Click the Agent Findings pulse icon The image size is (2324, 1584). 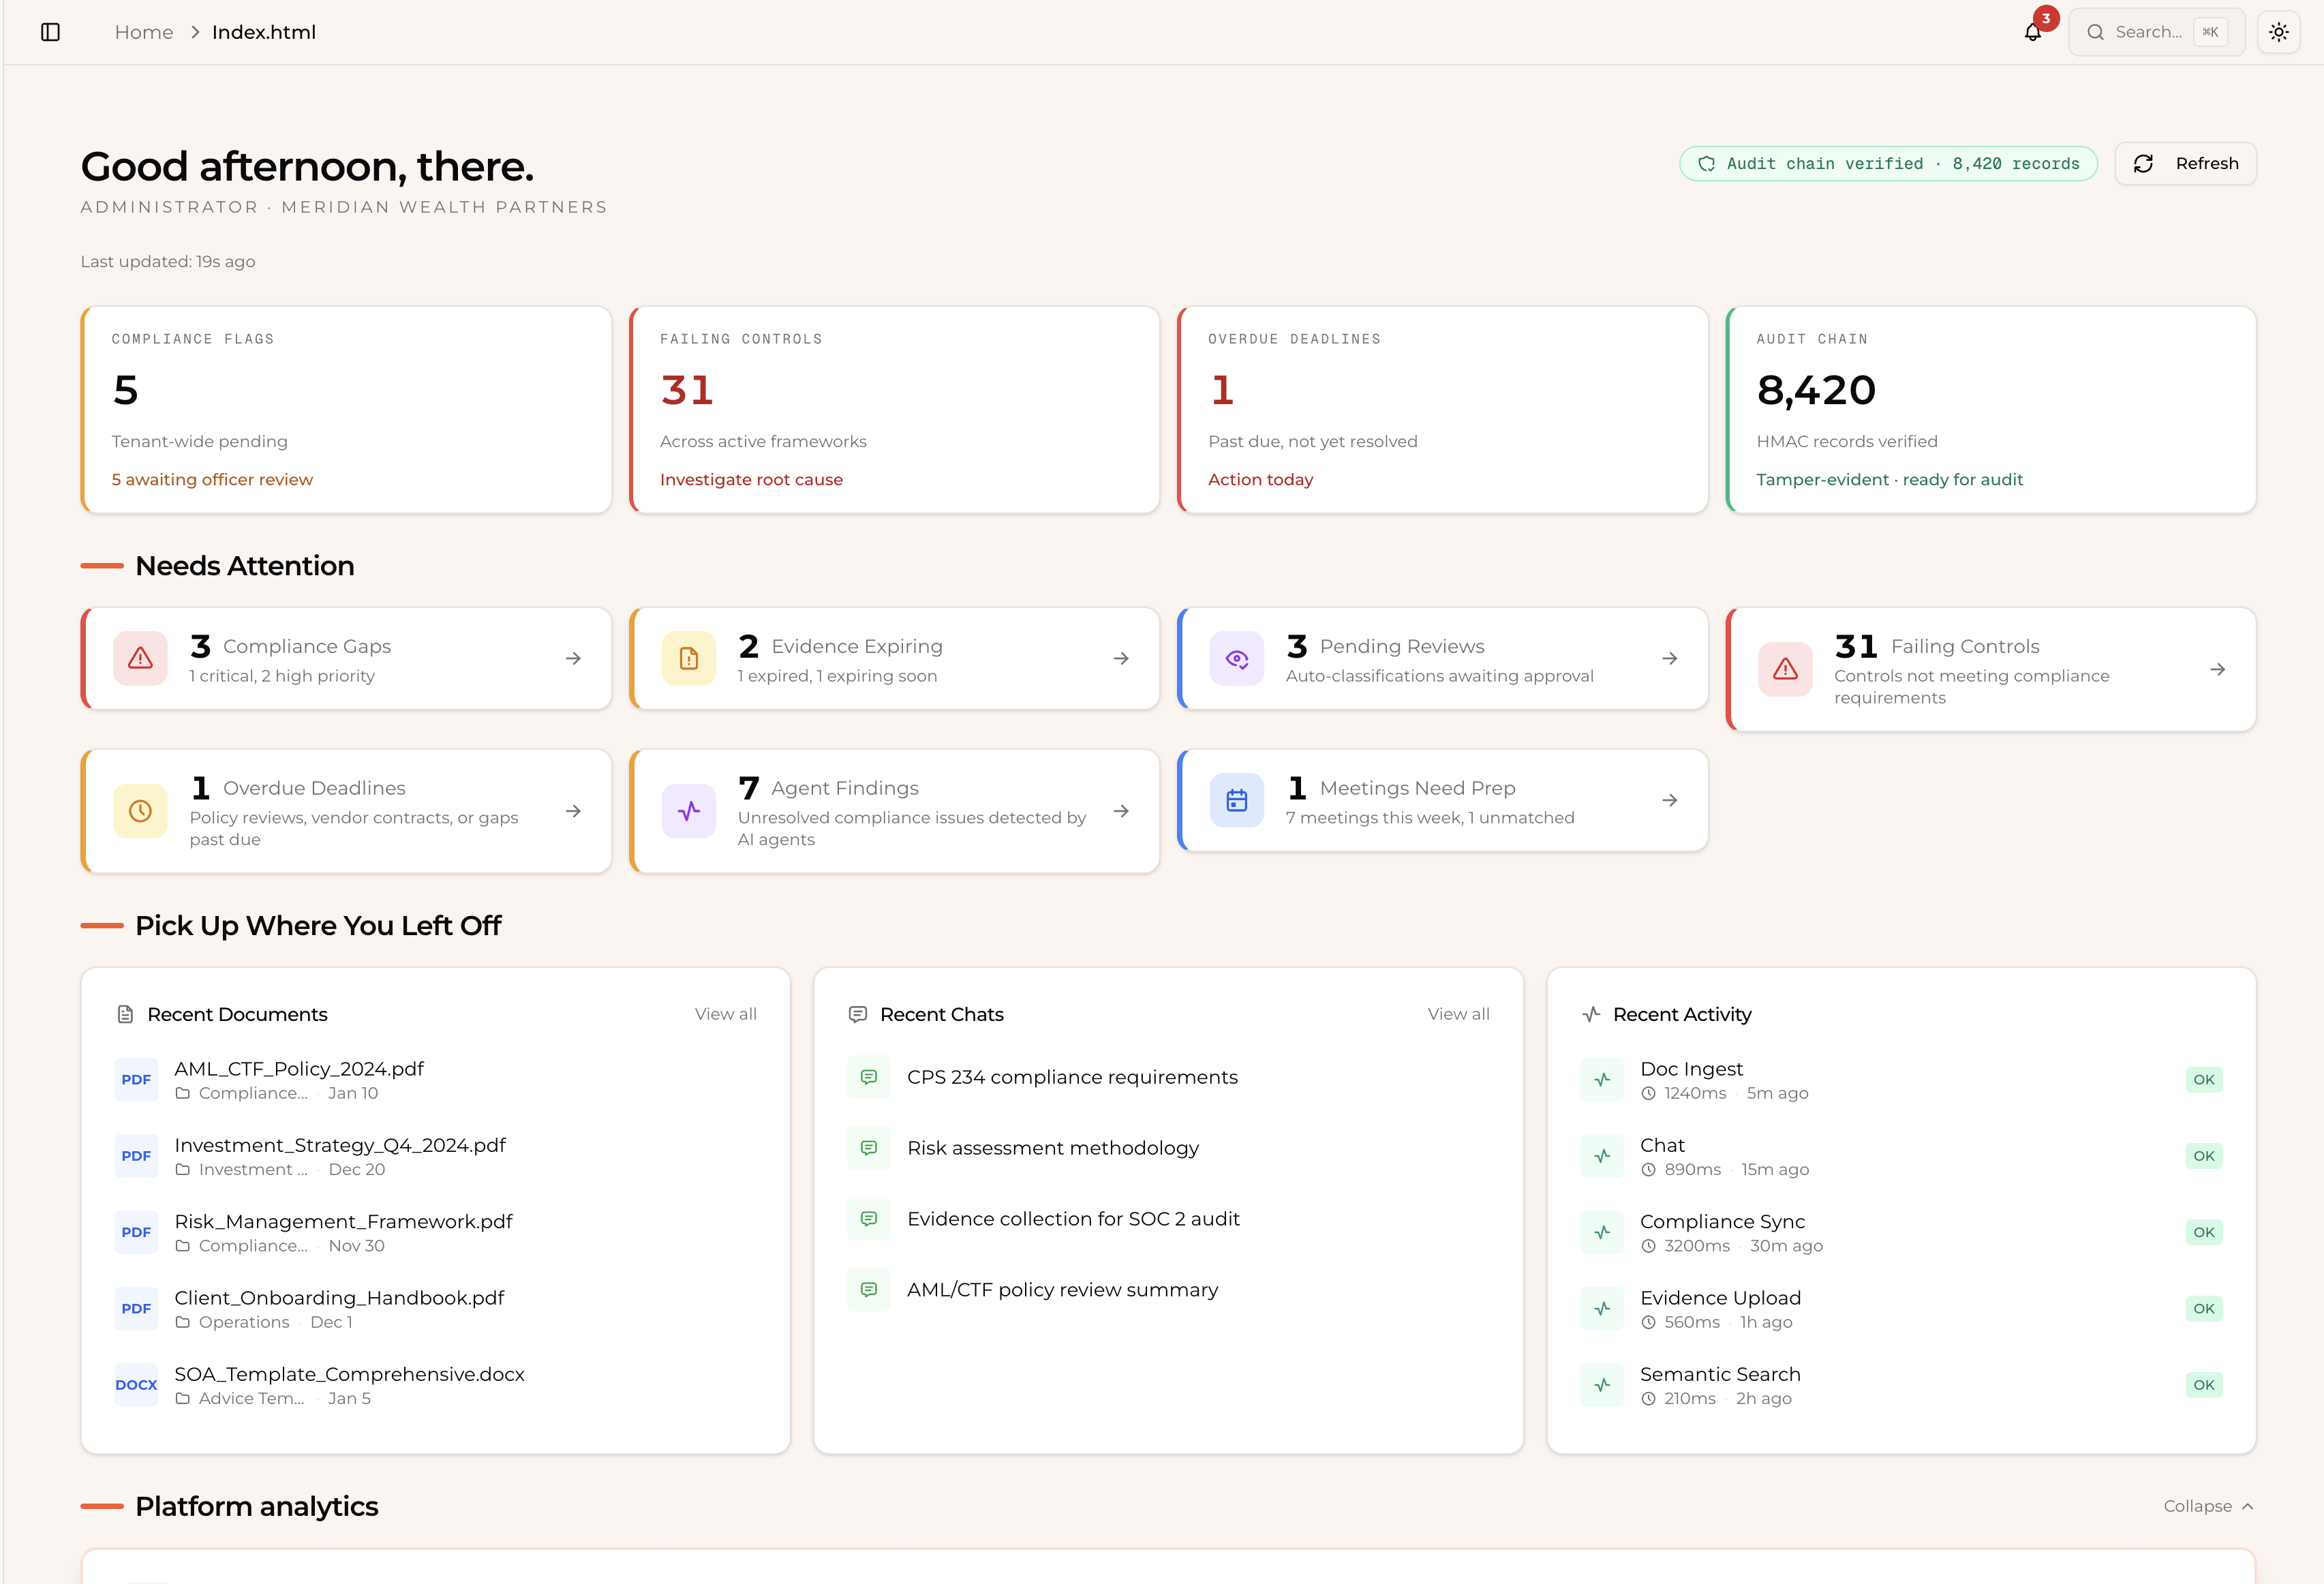[688, 811]
